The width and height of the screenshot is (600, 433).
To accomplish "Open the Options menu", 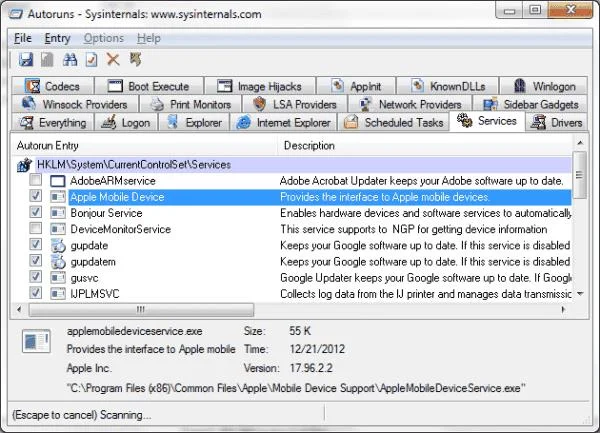I will 104,38.
